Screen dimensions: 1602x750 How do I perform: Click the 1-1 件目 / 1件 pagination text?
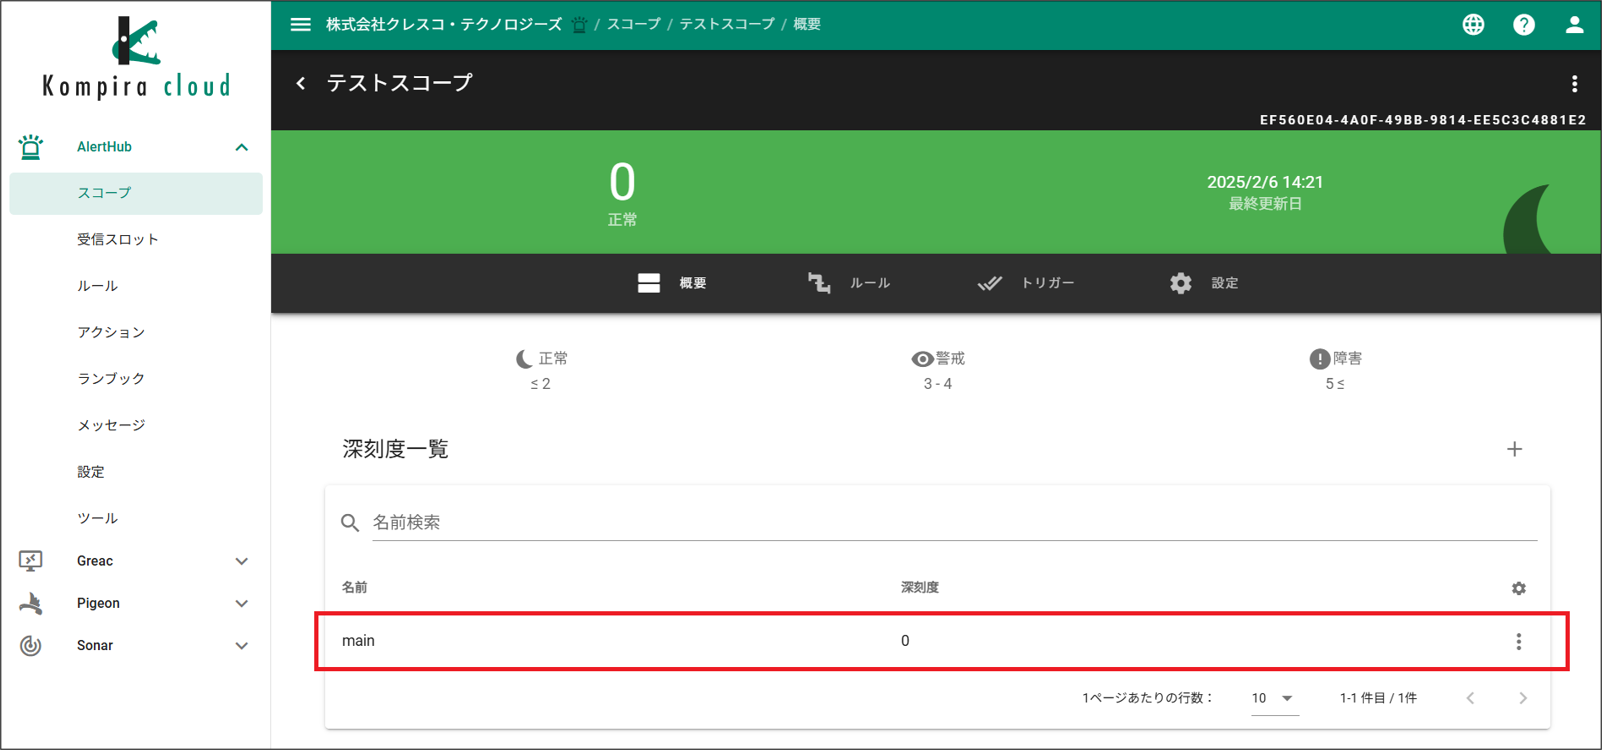pyautogui.click(x=1378, y=698)
